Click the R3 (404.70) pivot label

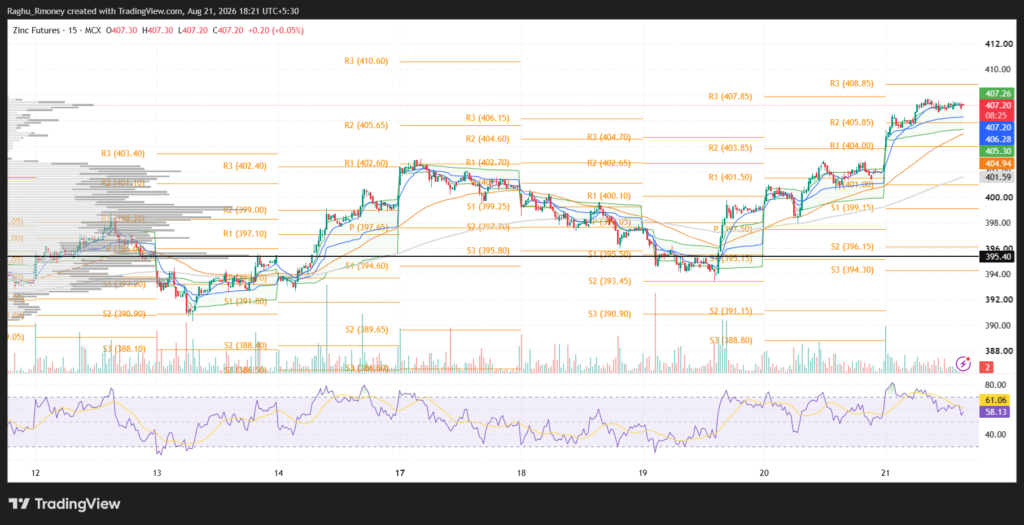click(x=609, y=137)
